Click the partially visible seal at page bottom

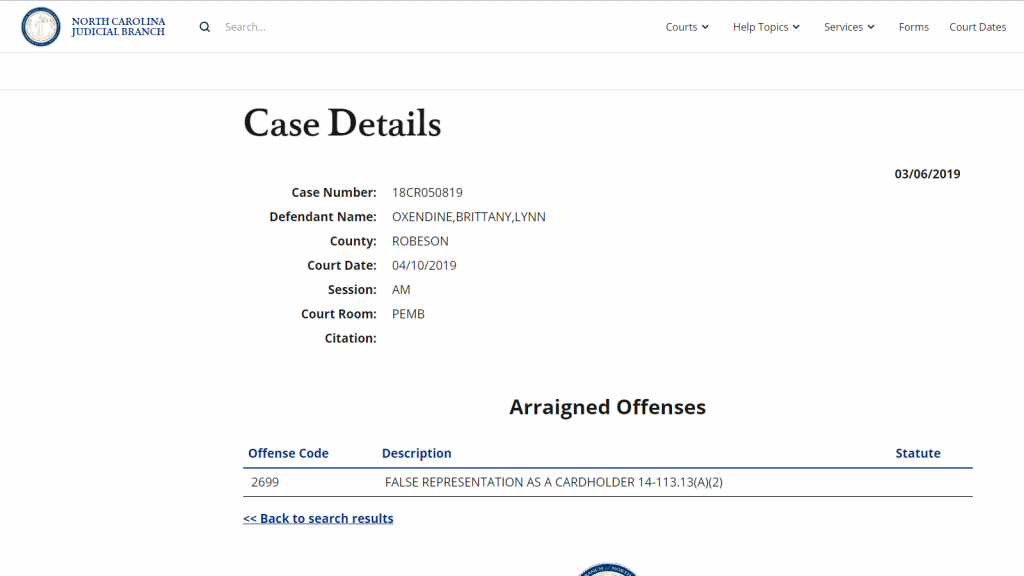click(x=607, y=570)
